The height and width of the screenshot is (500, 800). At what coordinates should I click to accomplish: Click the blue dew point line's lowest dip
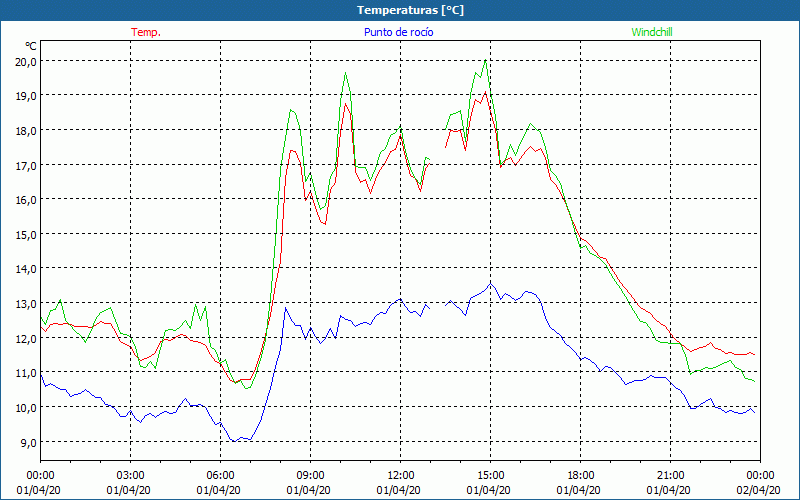coord(233,441)
